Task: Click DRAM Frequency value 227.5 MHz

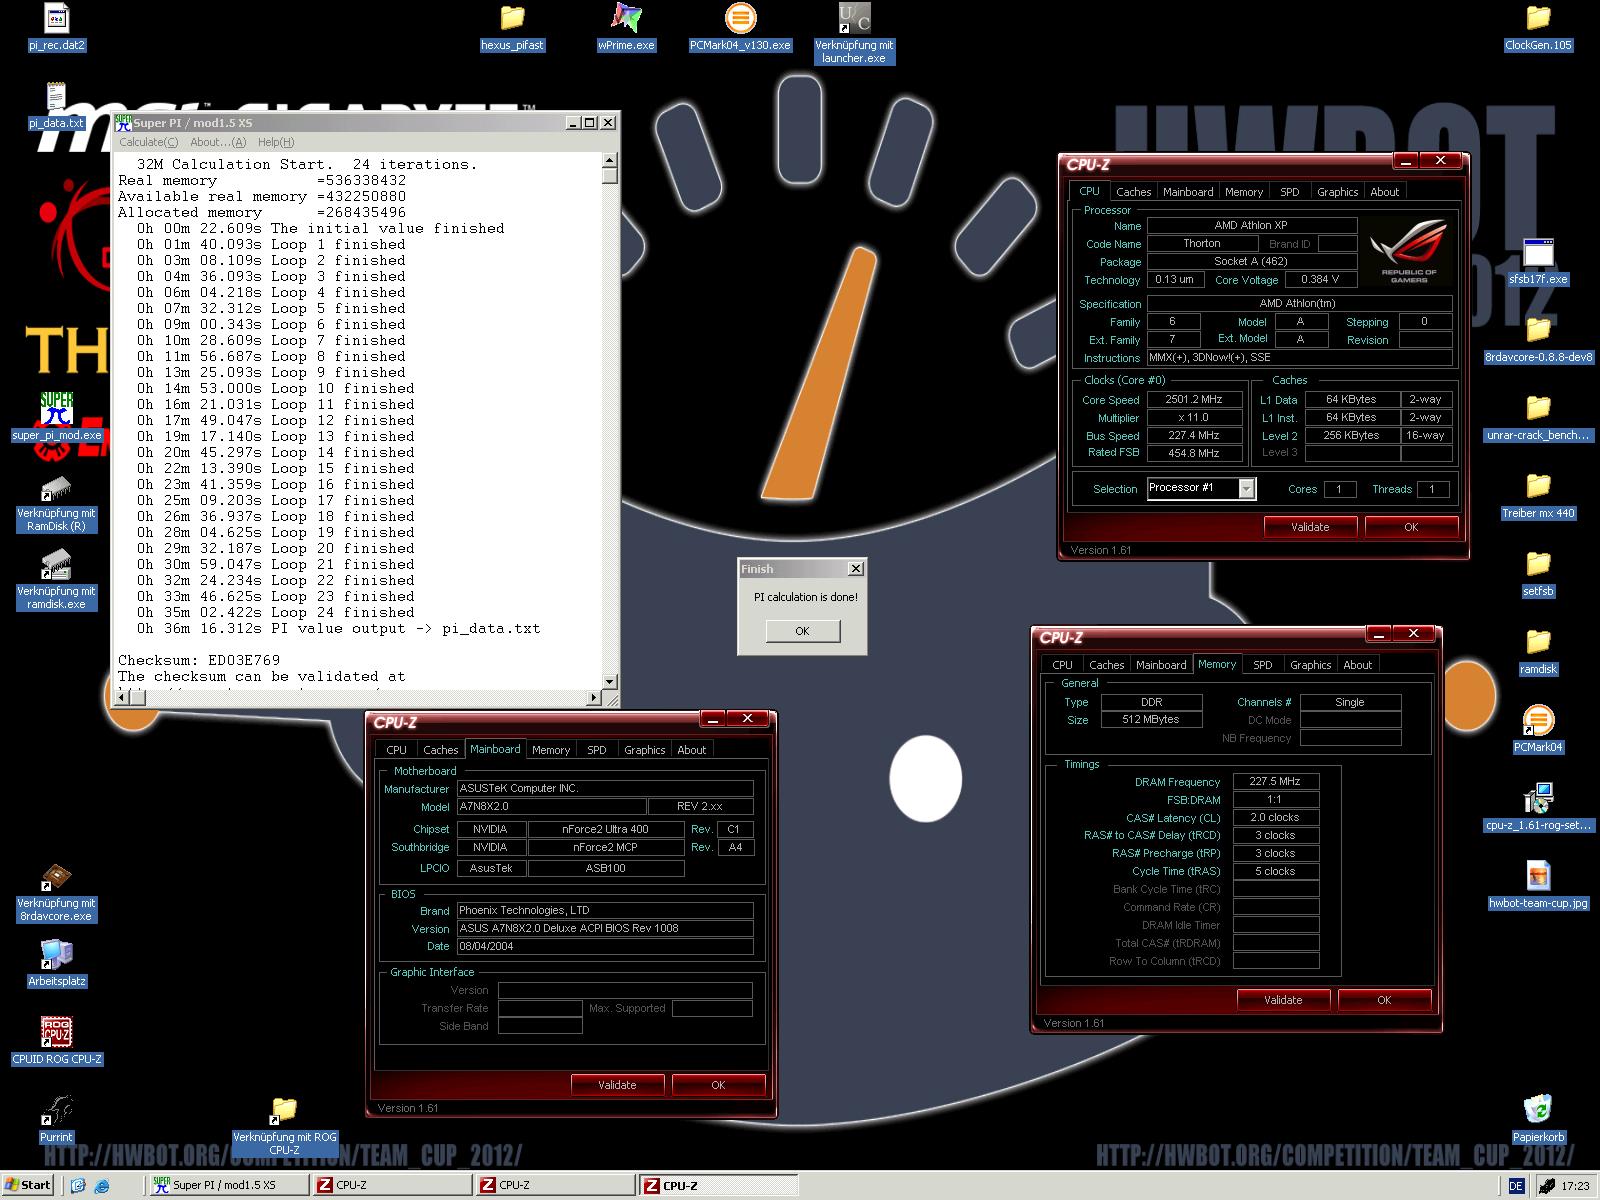Action: click(1275, 782)
